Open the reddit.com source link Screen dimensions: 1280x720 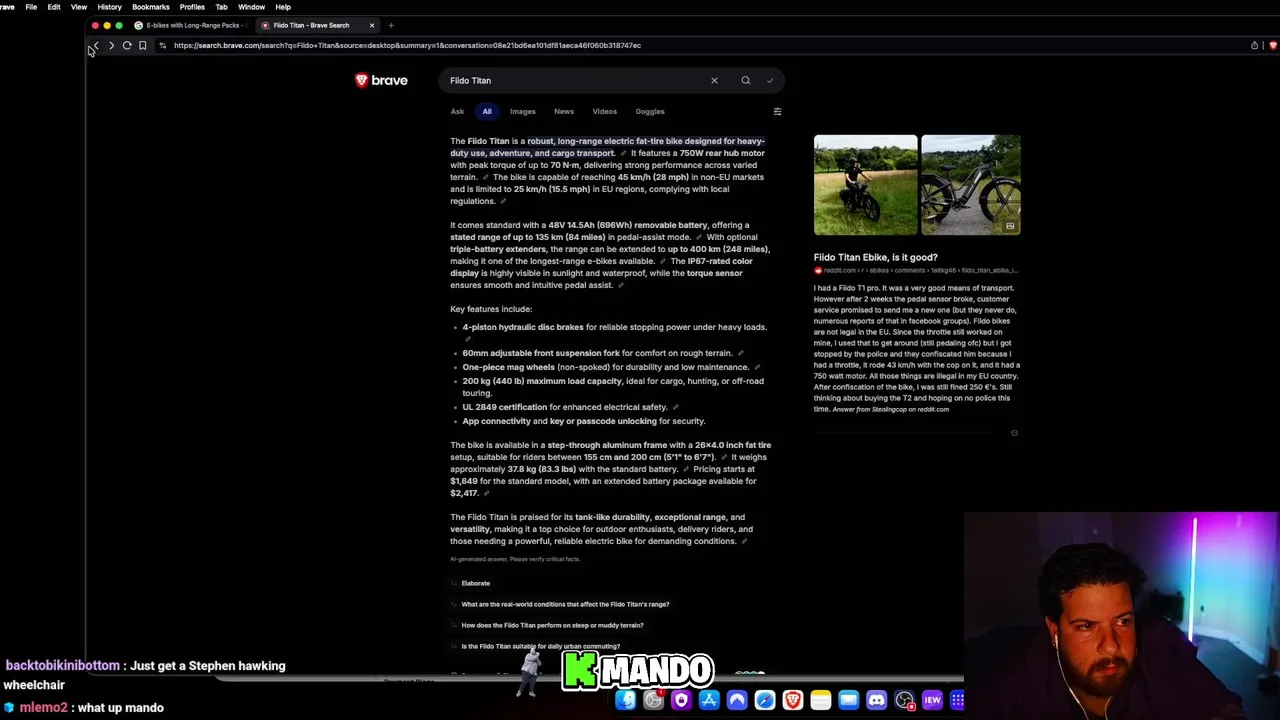coord(915,270)
